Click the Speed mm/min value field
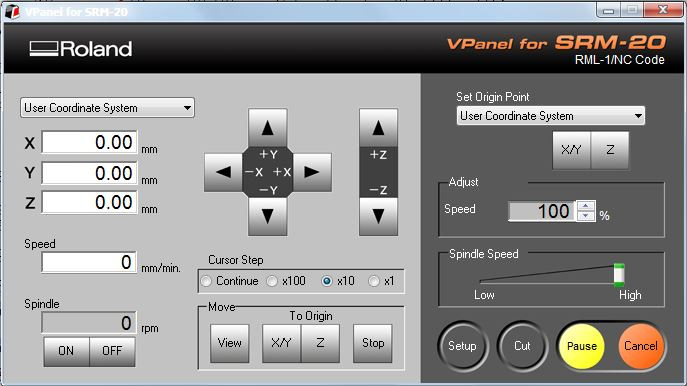 [89, 262]
